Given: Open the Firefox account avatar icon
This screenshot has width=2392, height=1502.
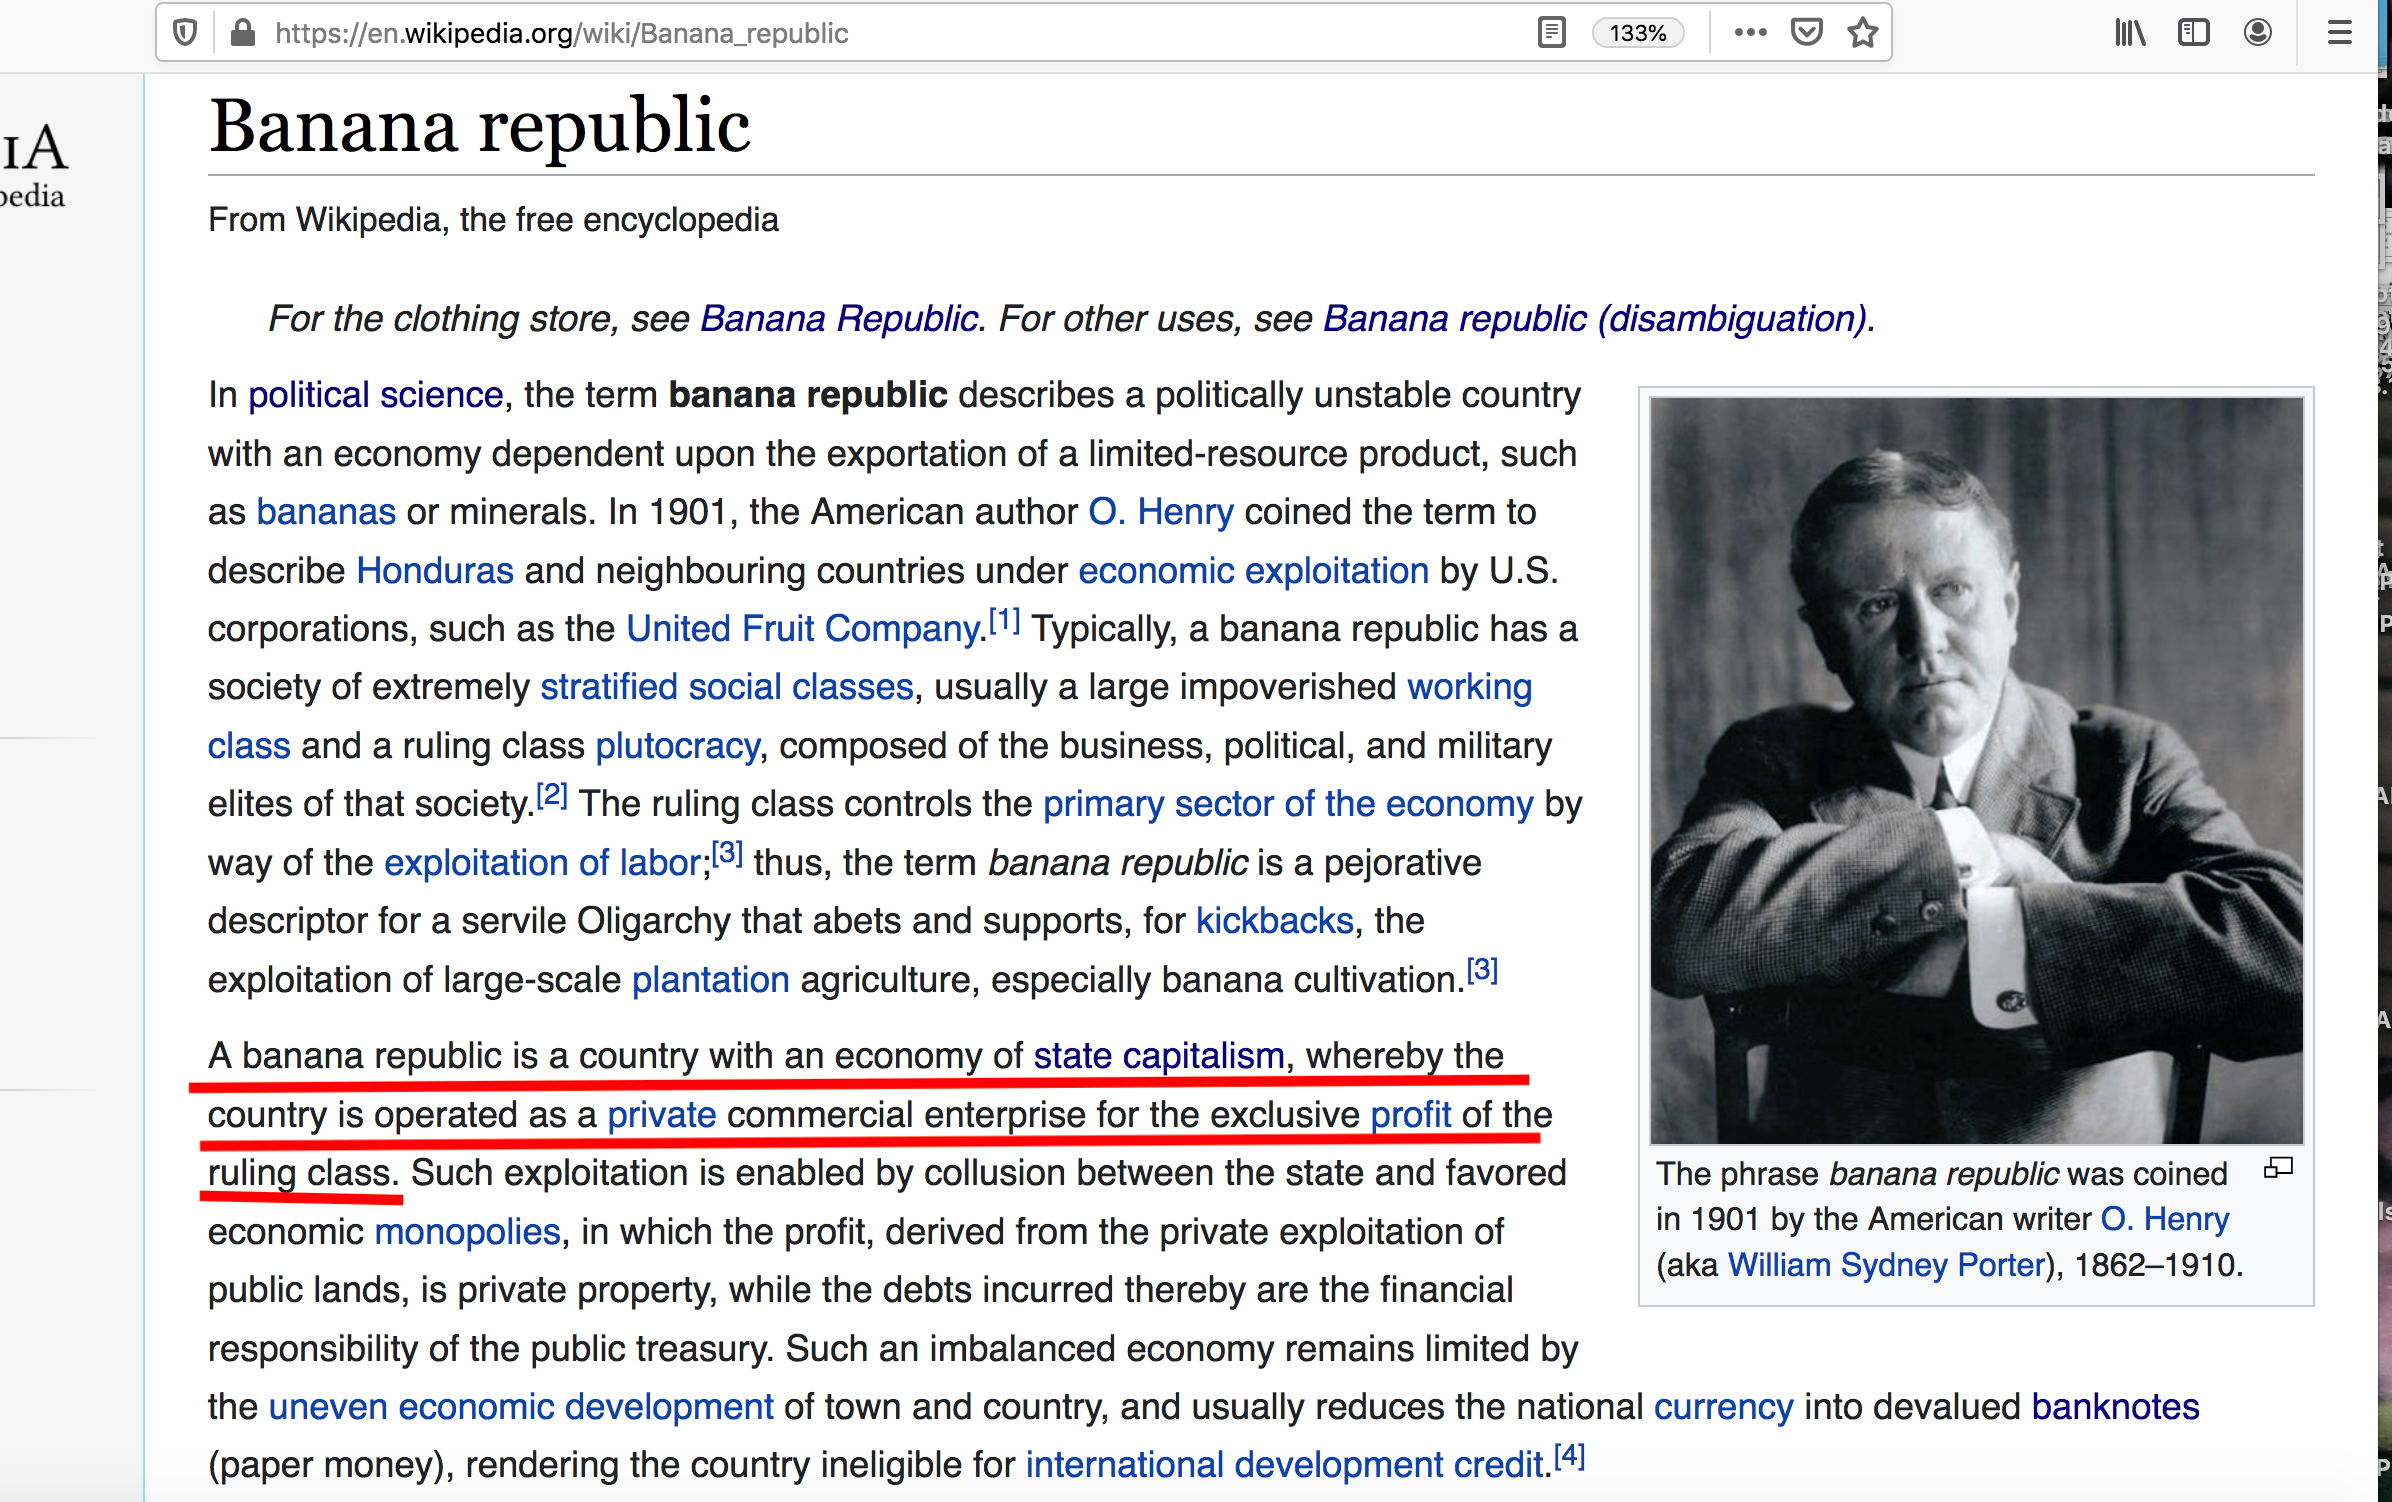Looking at the screenshot, I should (2257, 33).
